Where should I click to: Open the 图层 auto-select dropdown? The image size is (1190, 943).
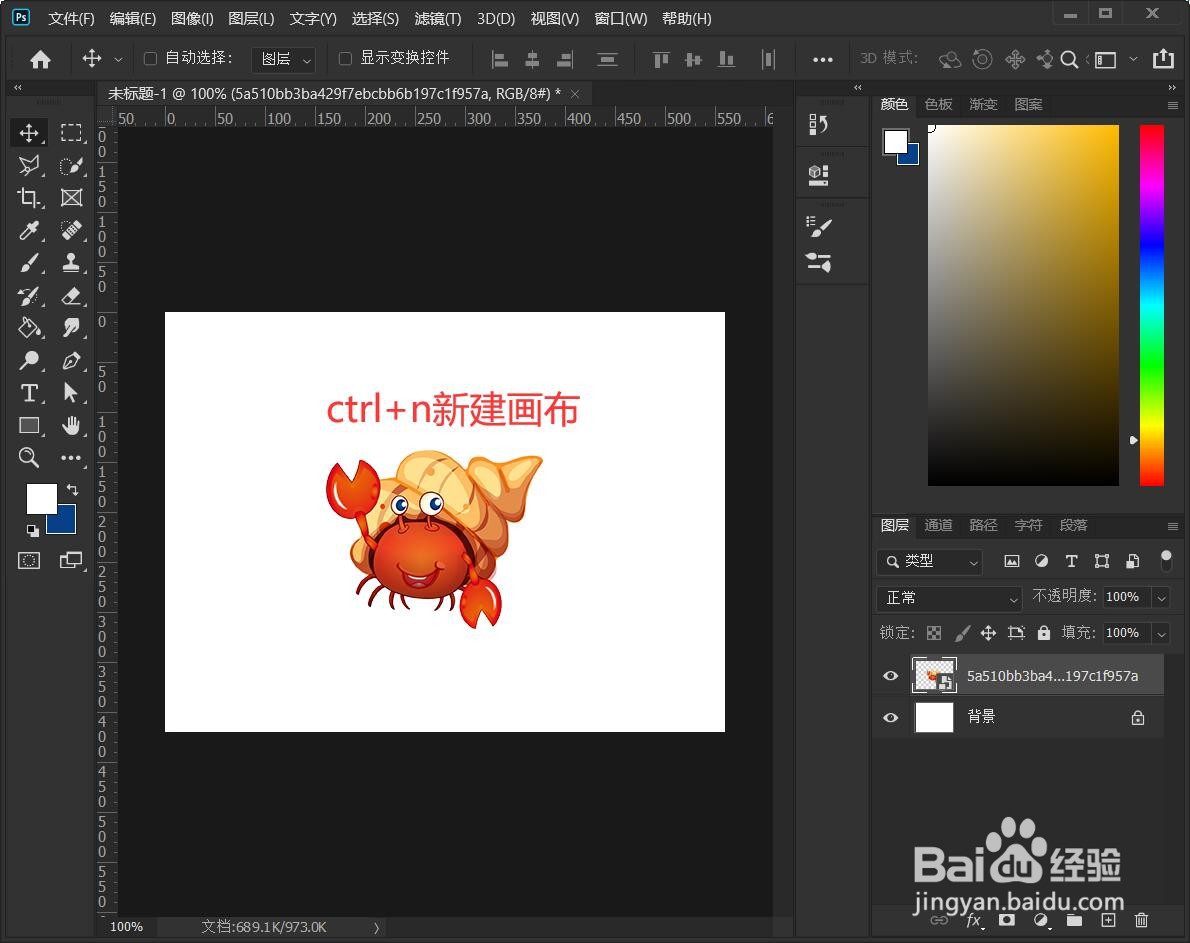[283, 59]
